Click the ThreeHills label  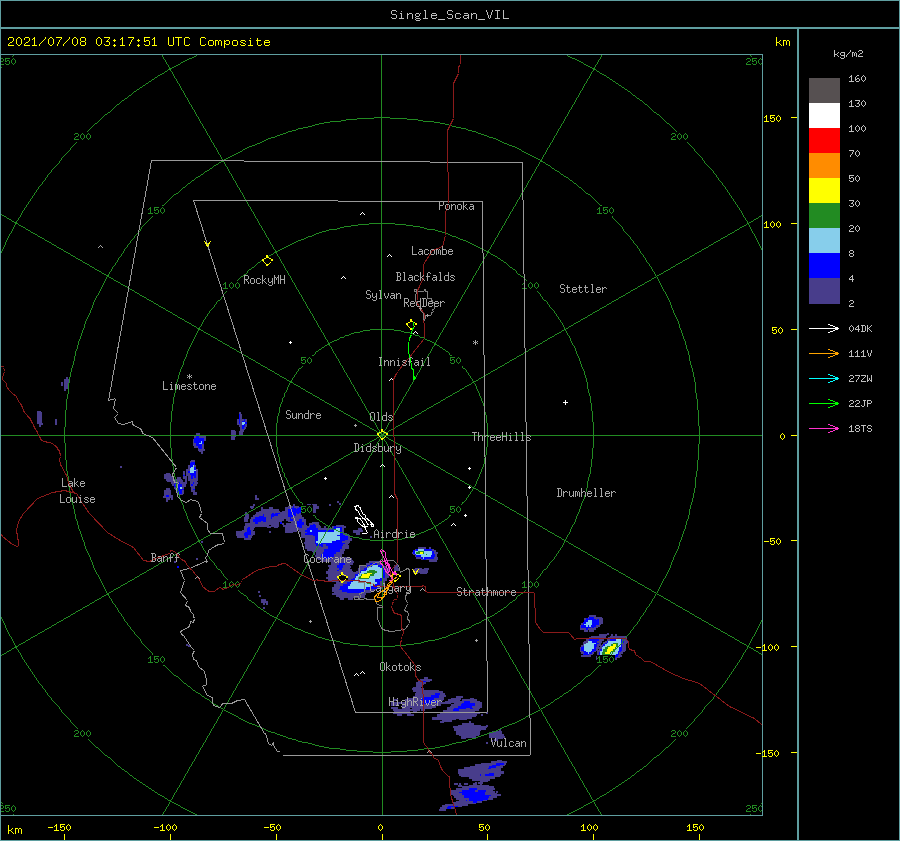502,437
